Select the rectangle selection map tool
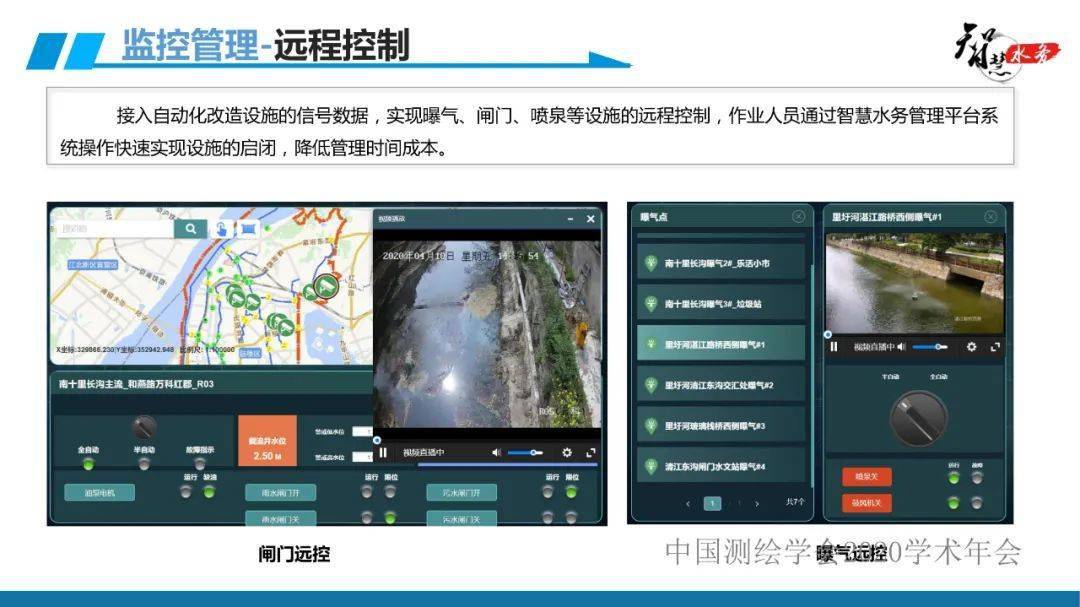The width and height of the screenshot is (1080, 607). tap(247, 228)
